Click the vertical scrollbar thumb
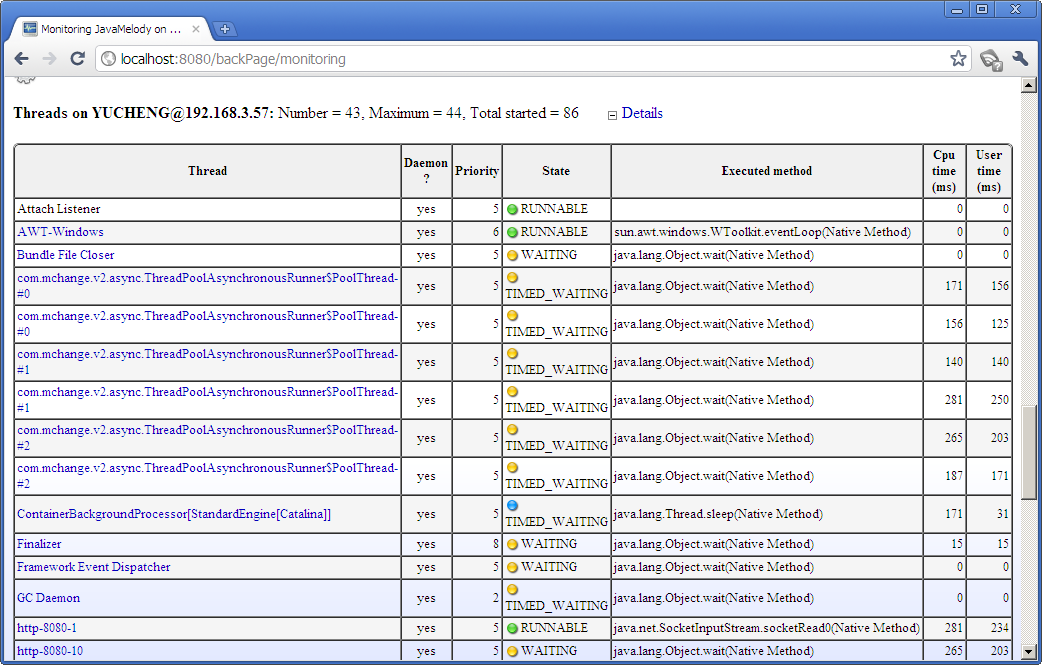The width and height of the screenshot is (1042, 665). pyautogui.click(x=1029, y=452)
